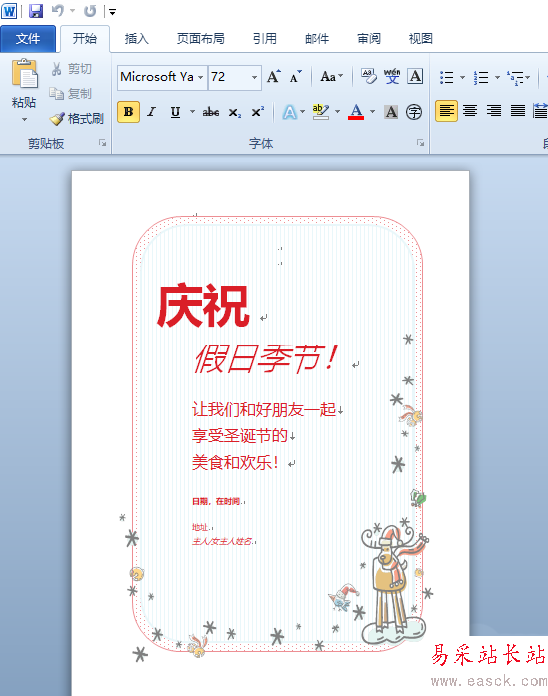Open the multilevel list dropdown arrow
Screen dimensions: 548x696
pos(528,77)
